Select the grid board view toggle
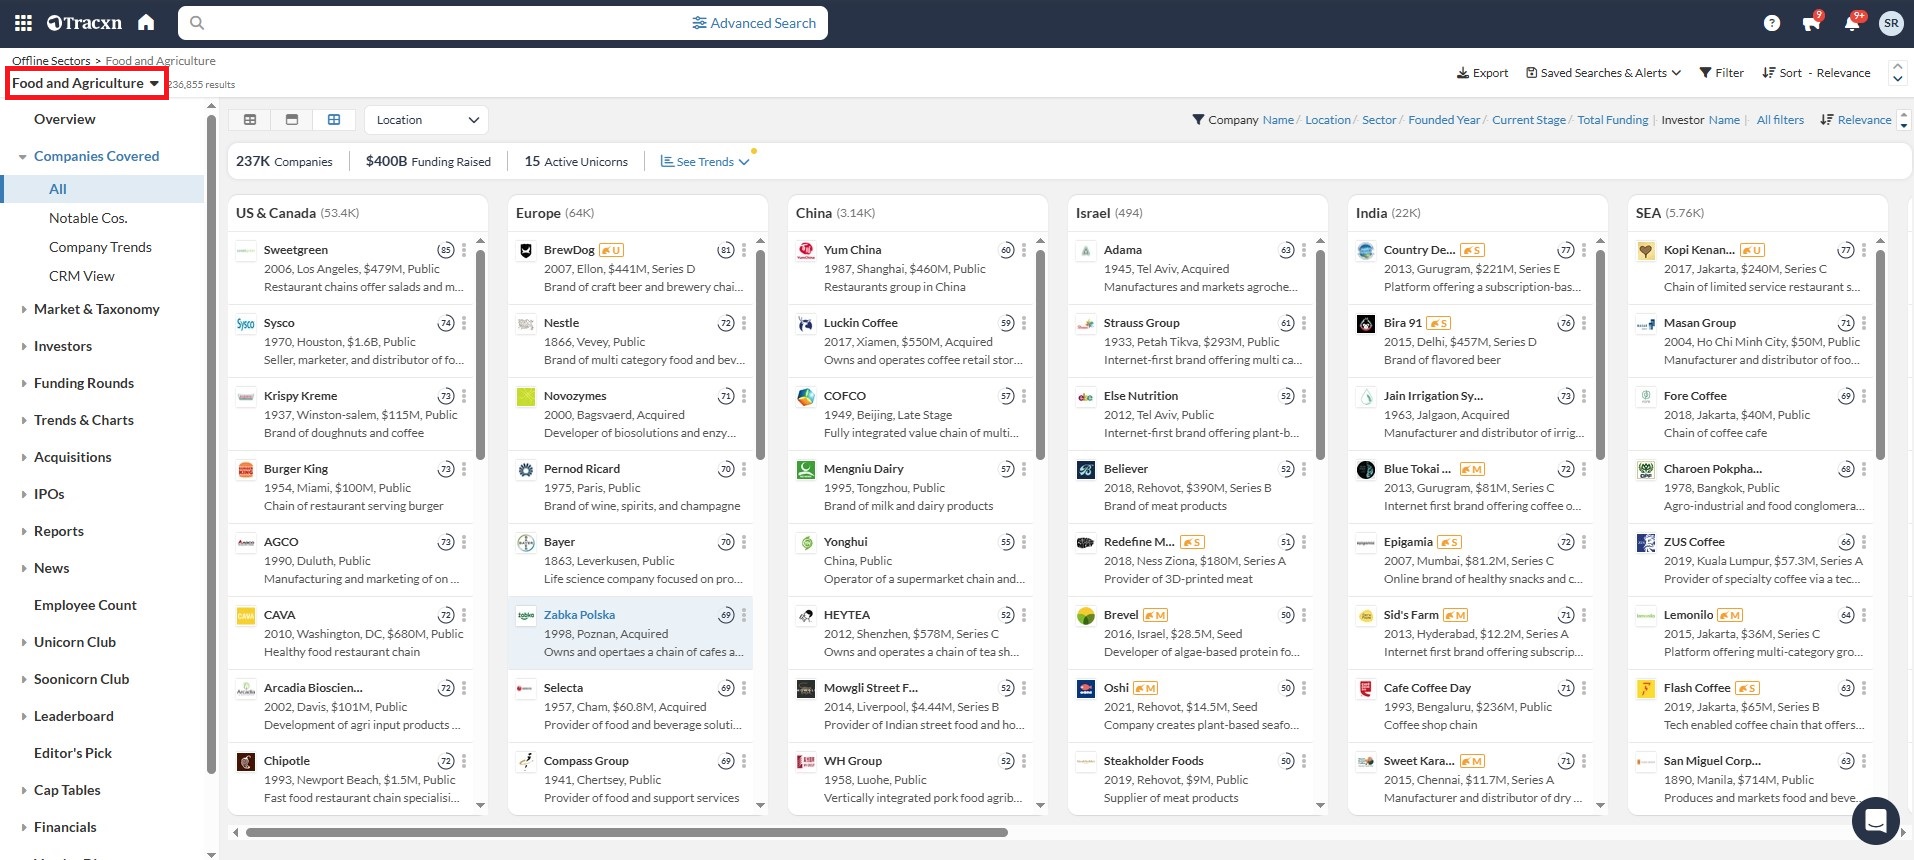 pos(334,120)
